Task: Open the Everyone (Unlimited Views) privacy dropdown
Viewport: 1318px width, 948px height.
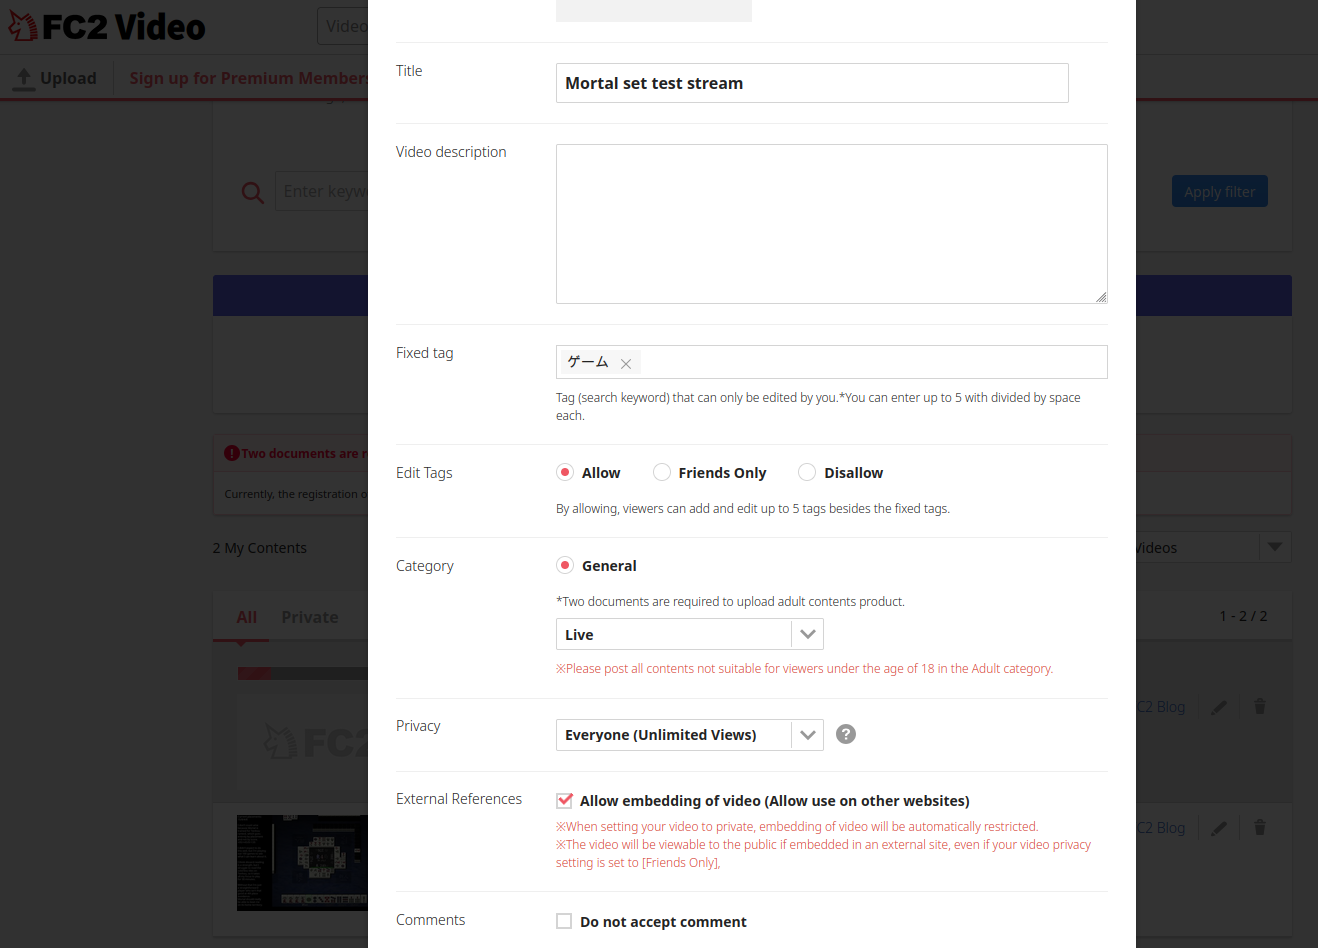Action: tap(690, 735)
